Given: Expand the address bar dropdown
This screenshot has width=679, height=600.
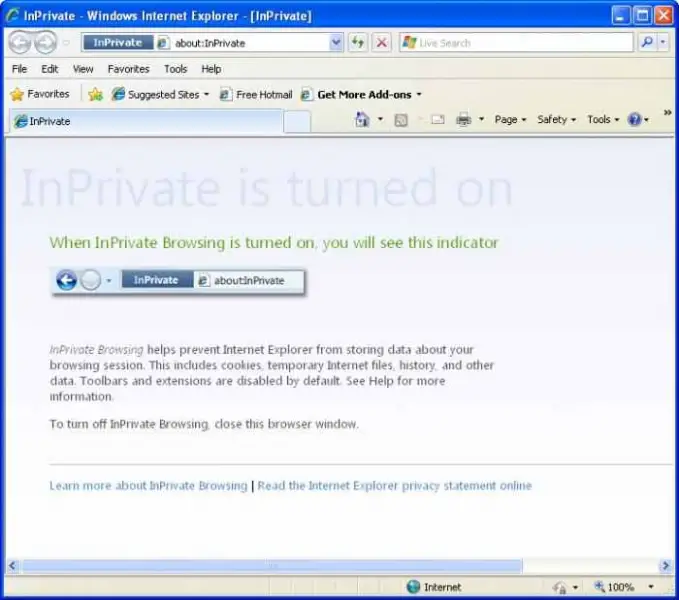Looking at the screenshot, I should pyautogui.click(x=336, y=42).
